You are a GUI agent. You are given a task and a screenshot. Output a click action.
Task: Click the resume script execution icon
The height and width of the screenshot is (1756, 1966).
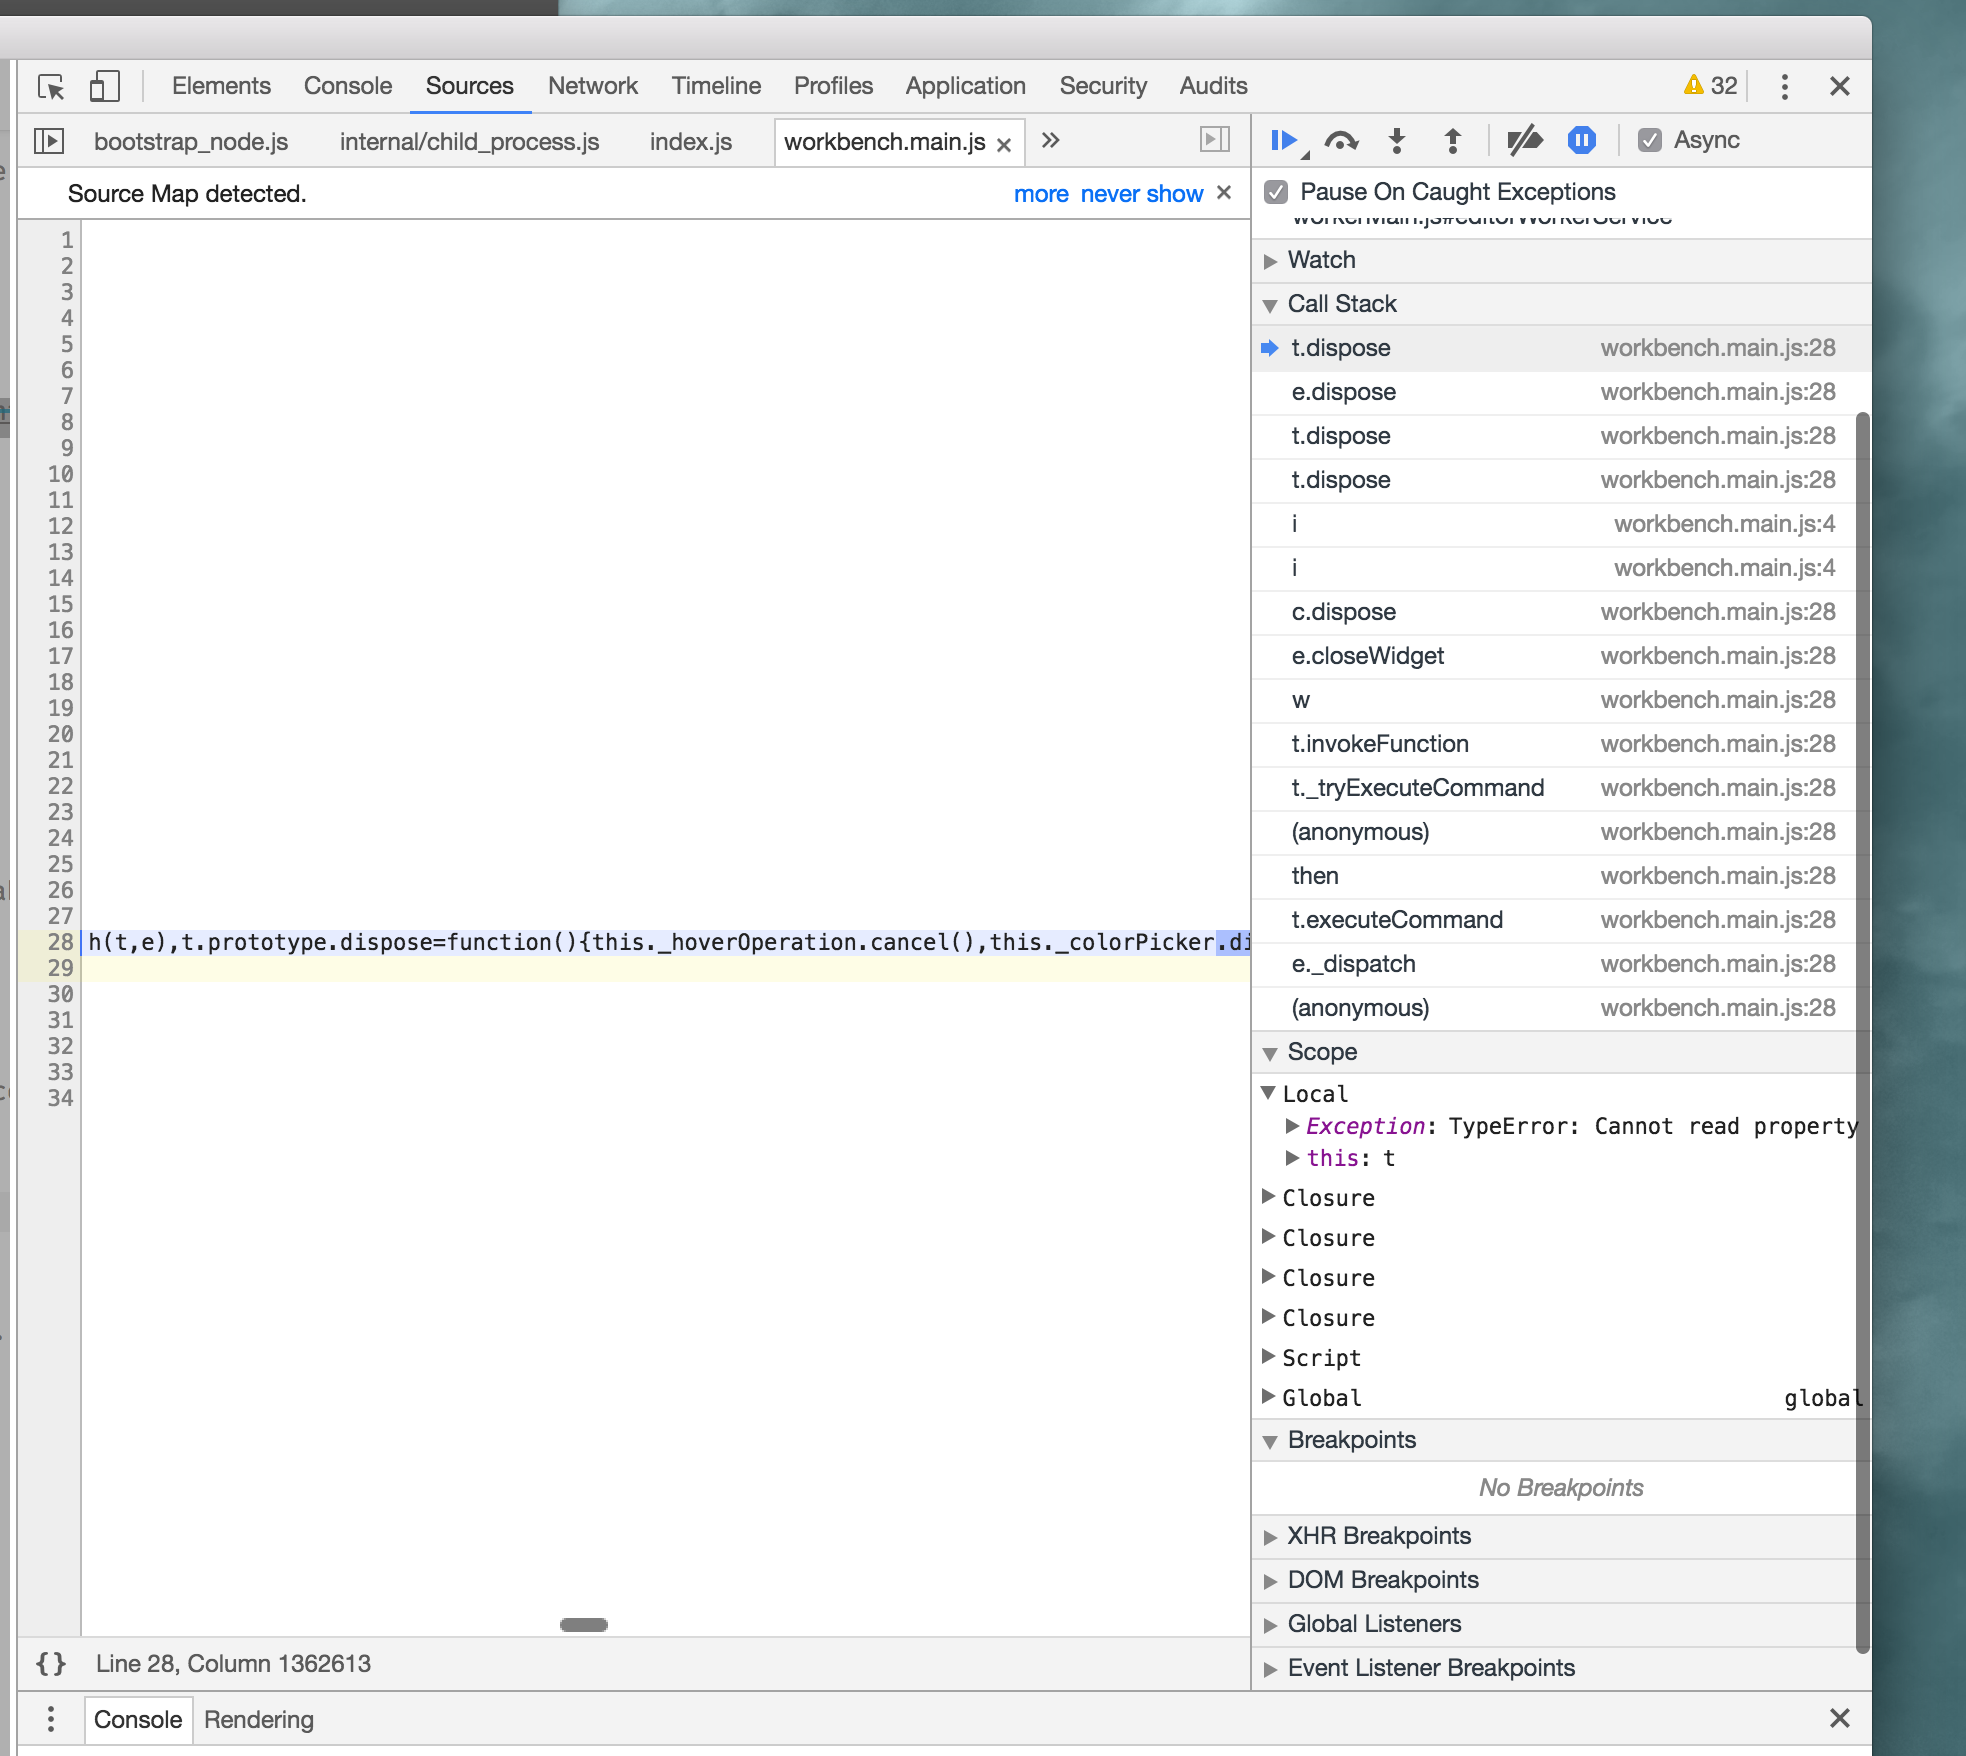click(1284, 141)
